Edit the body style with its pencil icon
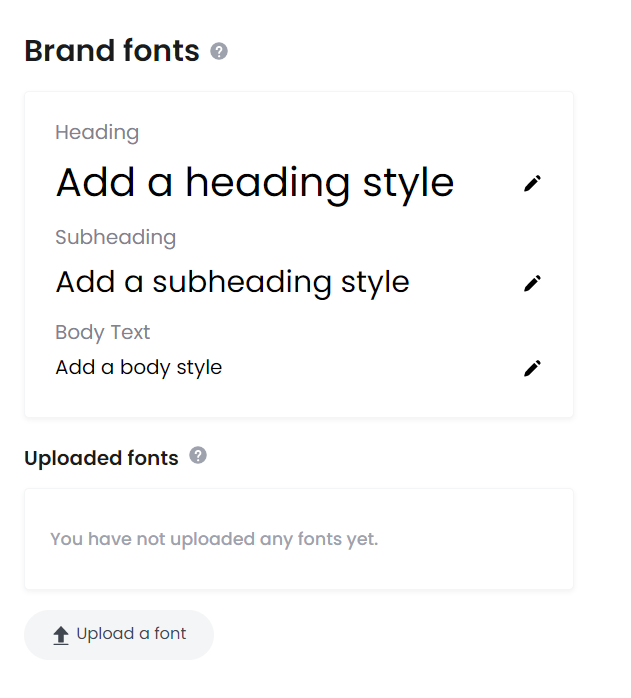 (532, 368)
